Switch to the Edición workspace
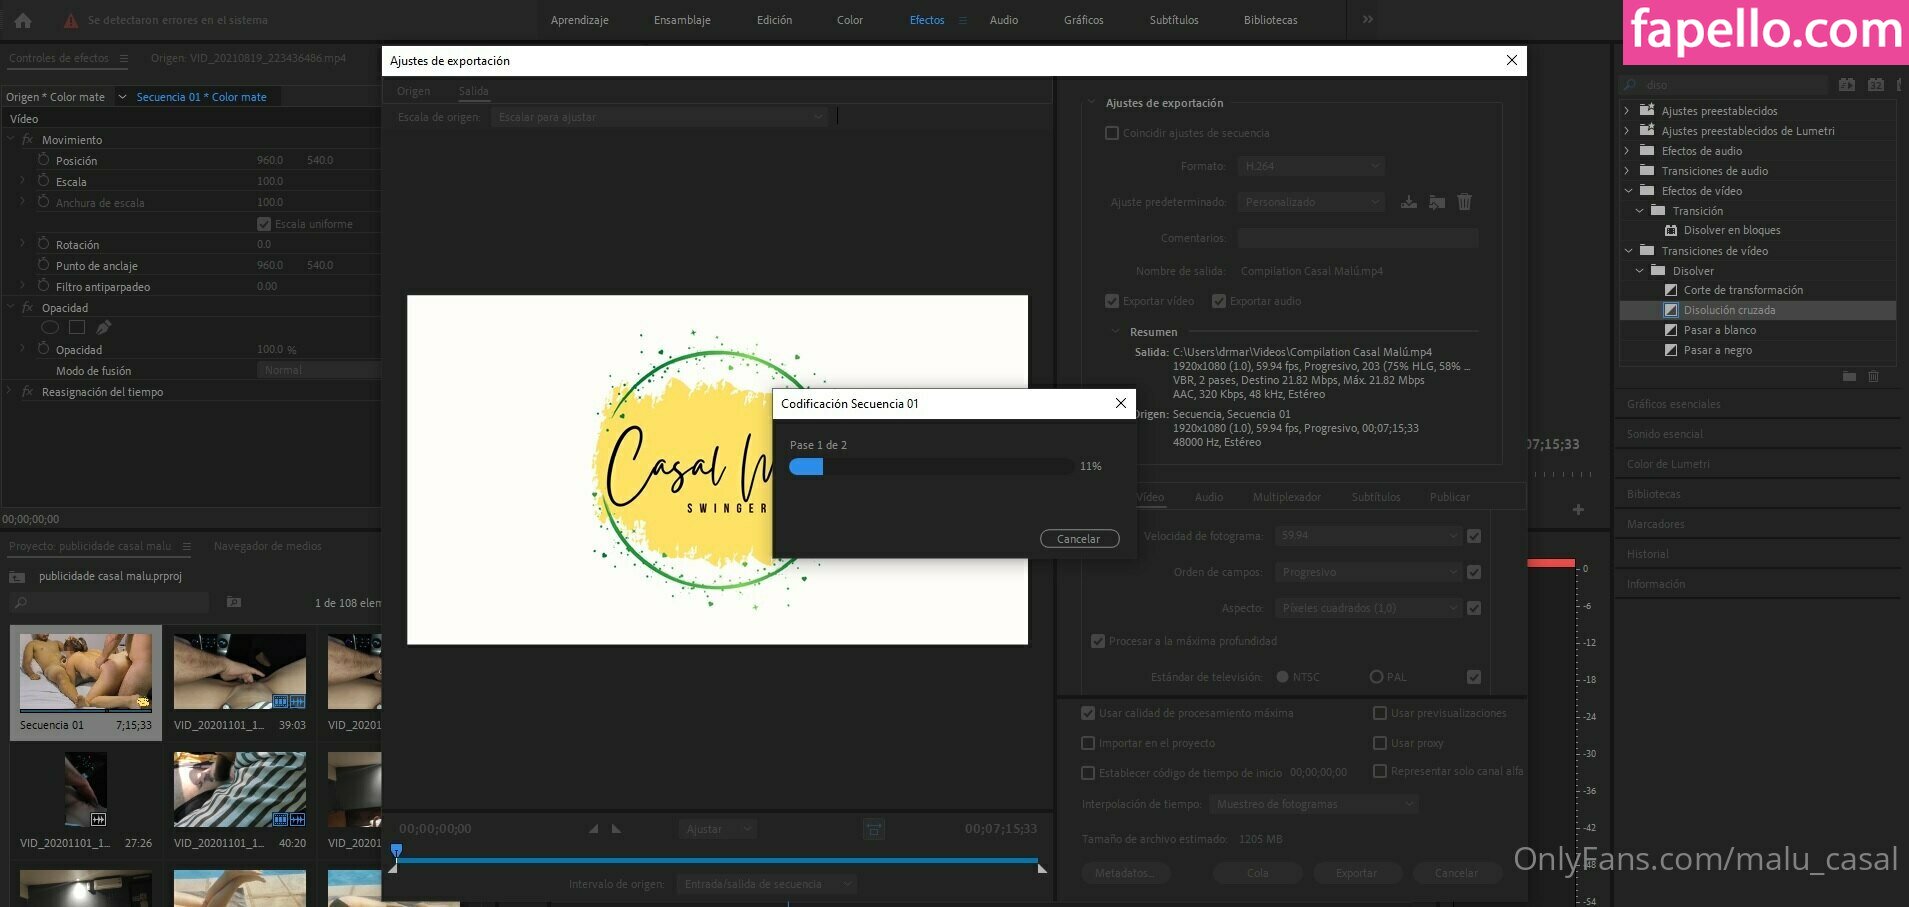 click(x=774, y=20)
